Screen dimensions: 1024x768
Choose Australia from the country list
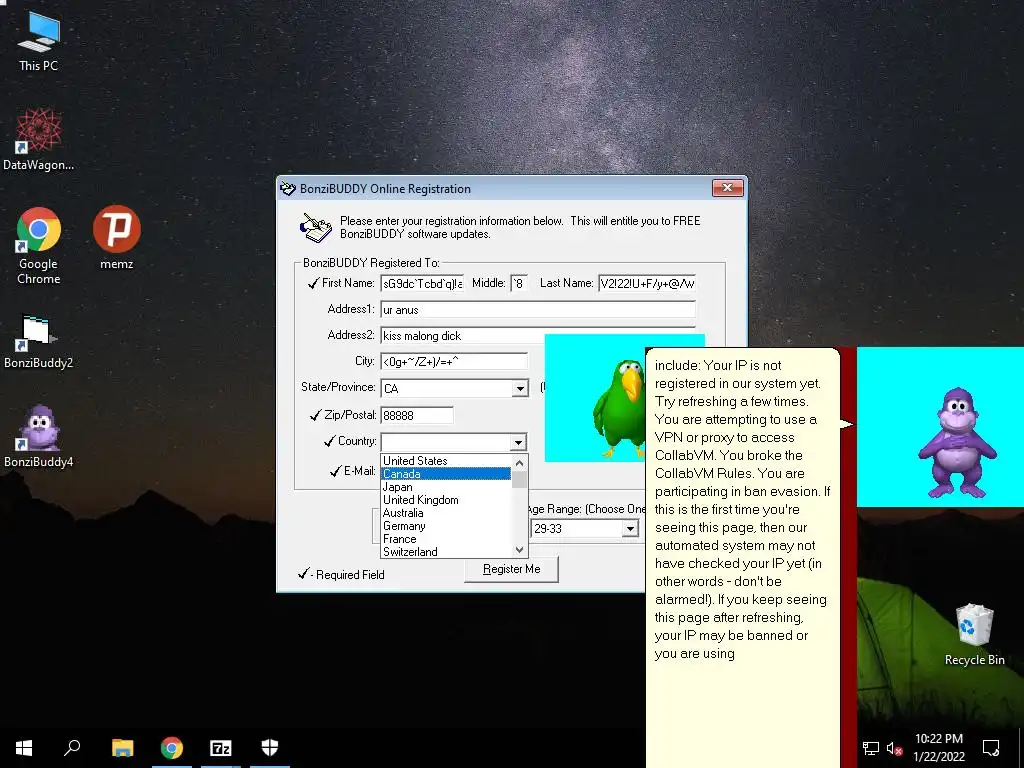445,513
